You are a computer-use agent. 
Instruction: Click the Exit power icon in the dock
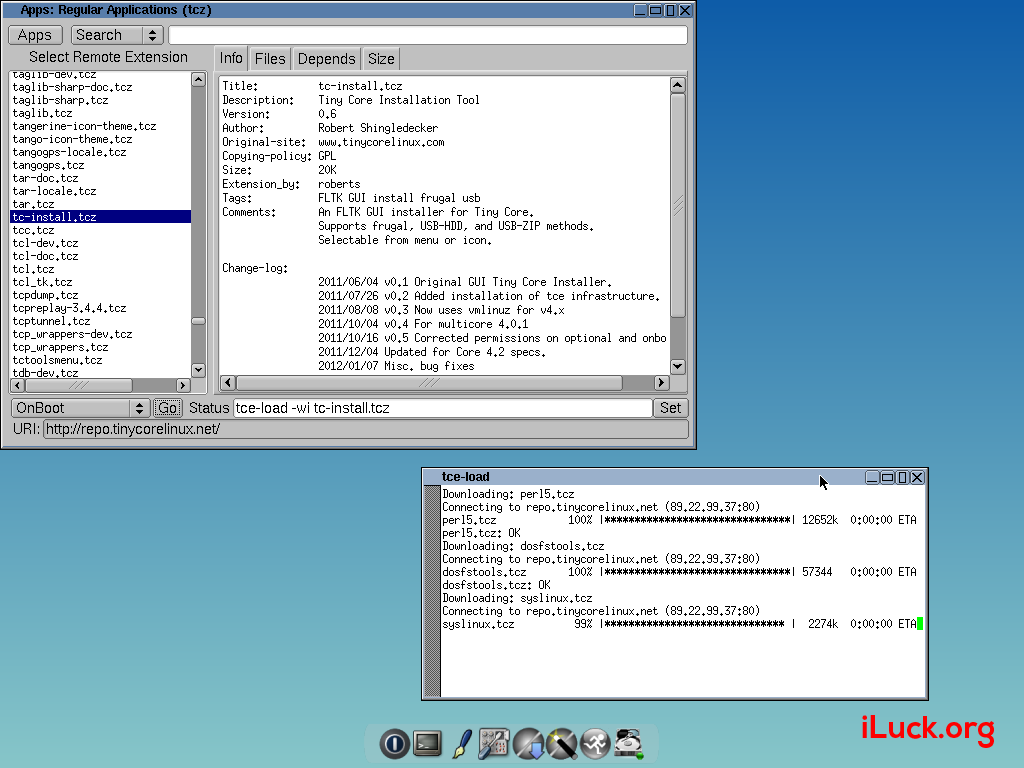(x=394, y=743)
